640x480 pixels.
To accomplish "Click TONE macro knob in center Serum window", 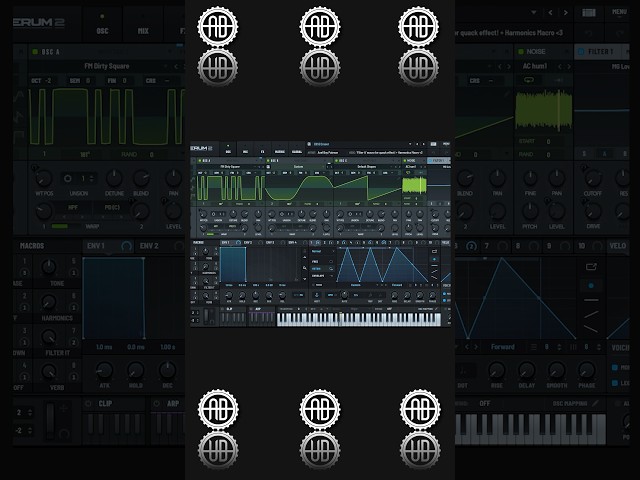I will click(x=206, y=251).
